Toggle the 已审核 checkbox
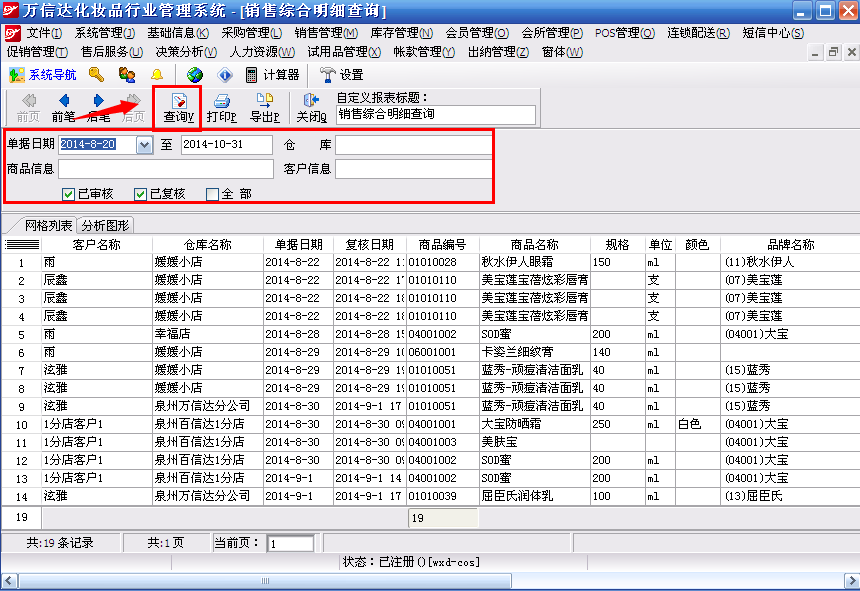860x591 pixels. (69, 194)
